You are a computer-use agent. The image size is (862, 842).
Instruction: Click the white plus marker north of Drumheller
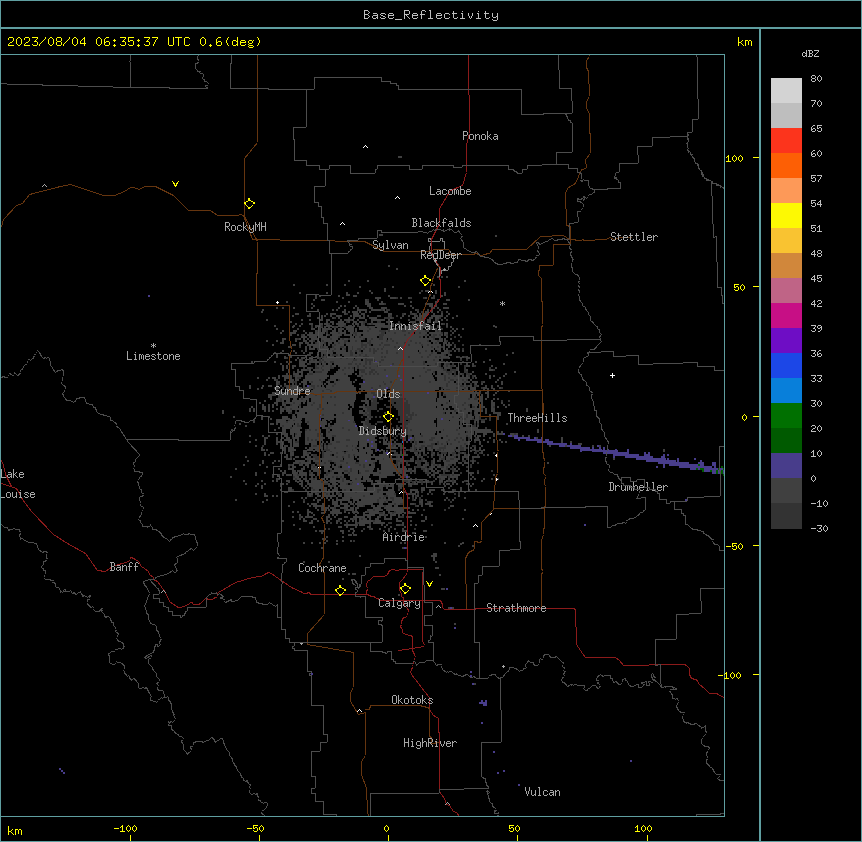[612, 375]
